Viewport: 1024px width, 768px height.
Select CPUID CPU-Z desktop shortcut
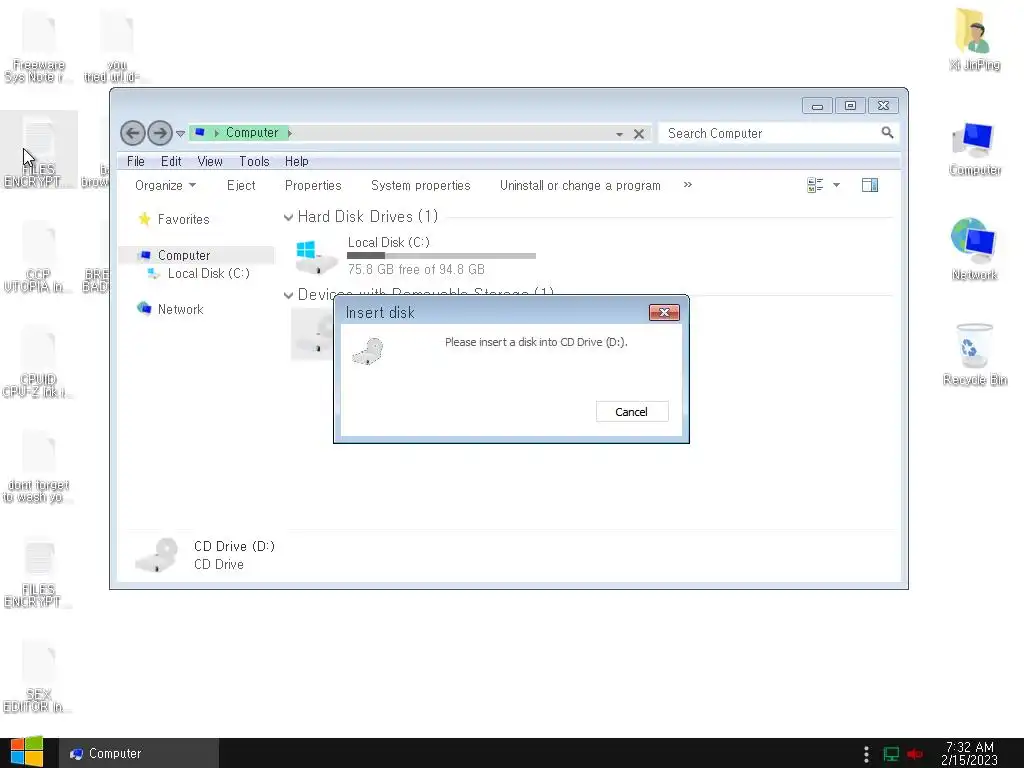point(39,362)
